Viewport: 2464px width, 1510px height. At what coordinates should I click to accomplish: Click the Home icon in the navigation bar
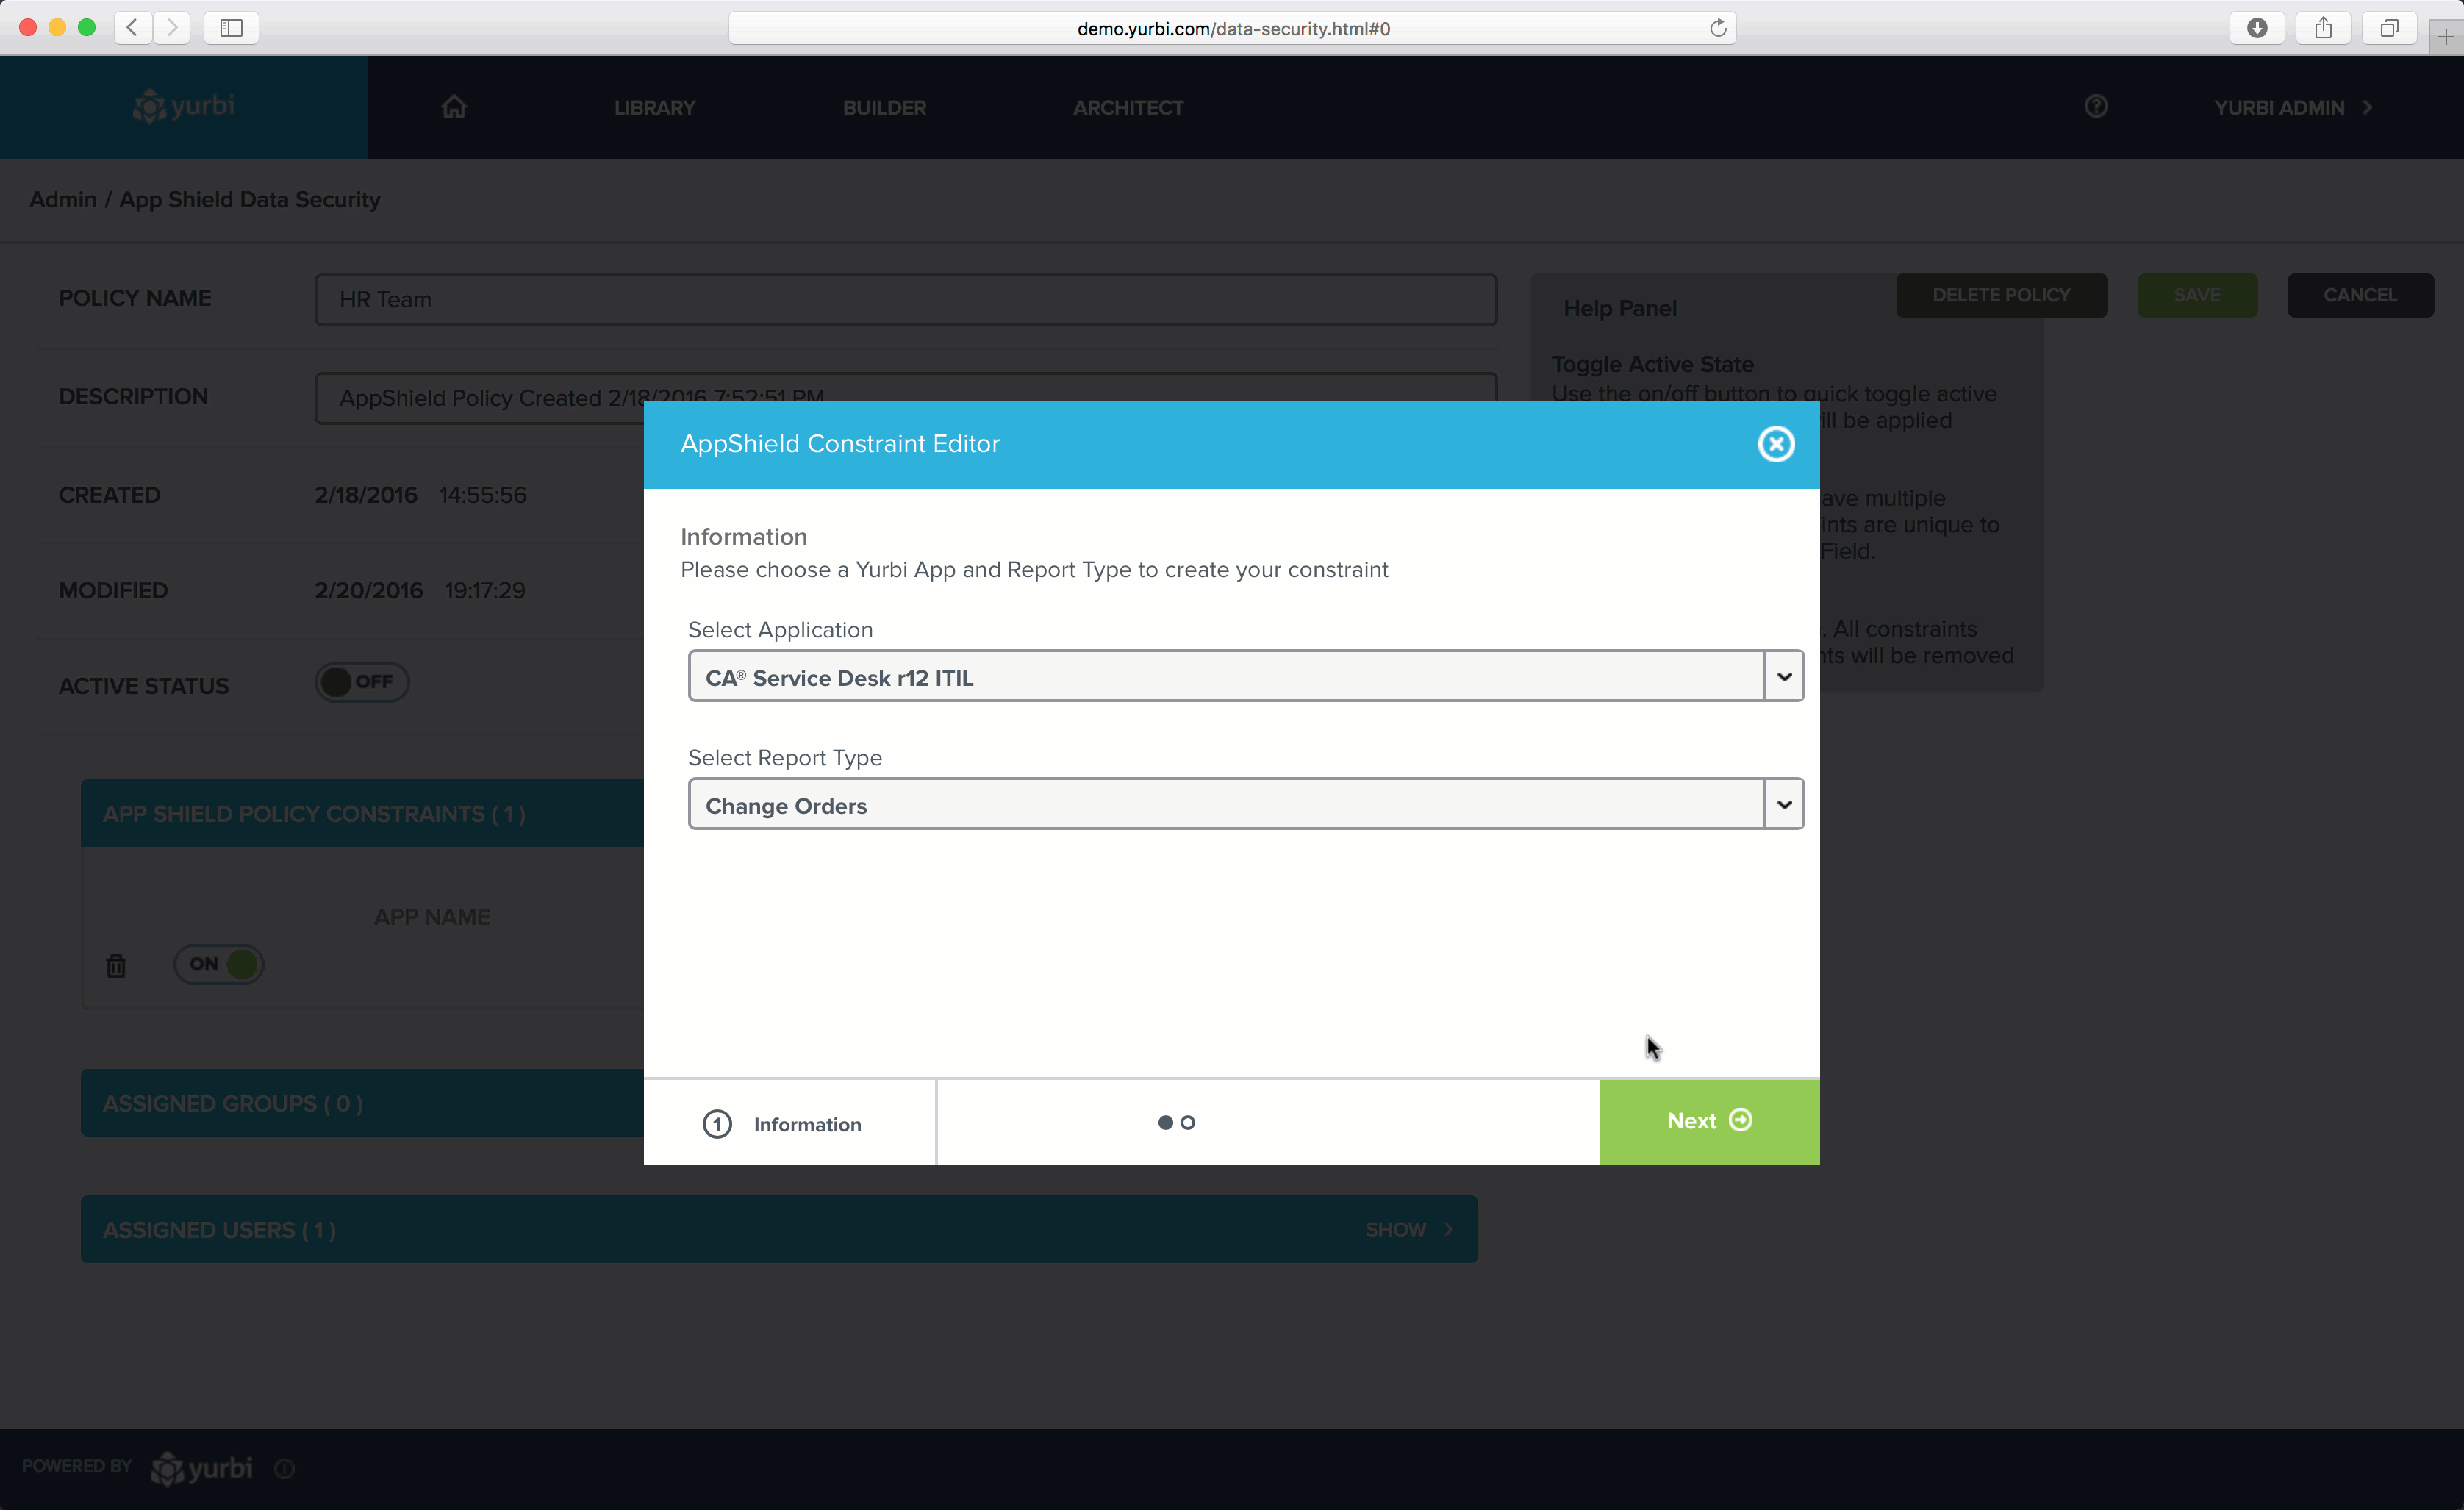[453, 106]
